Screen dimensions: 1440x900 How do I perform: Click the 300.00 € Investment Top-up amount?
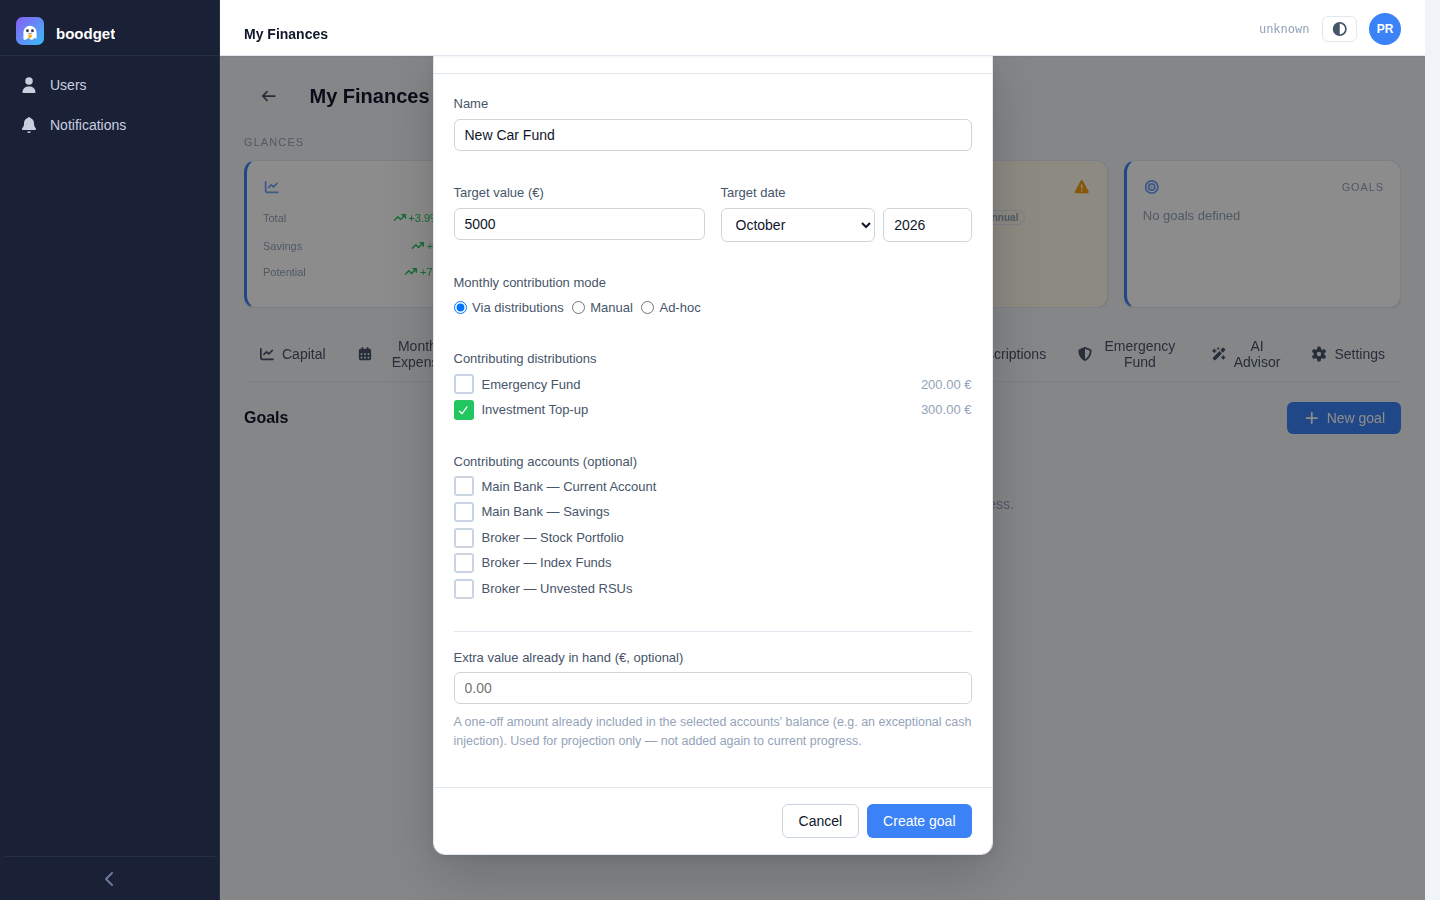click(946, 410)
